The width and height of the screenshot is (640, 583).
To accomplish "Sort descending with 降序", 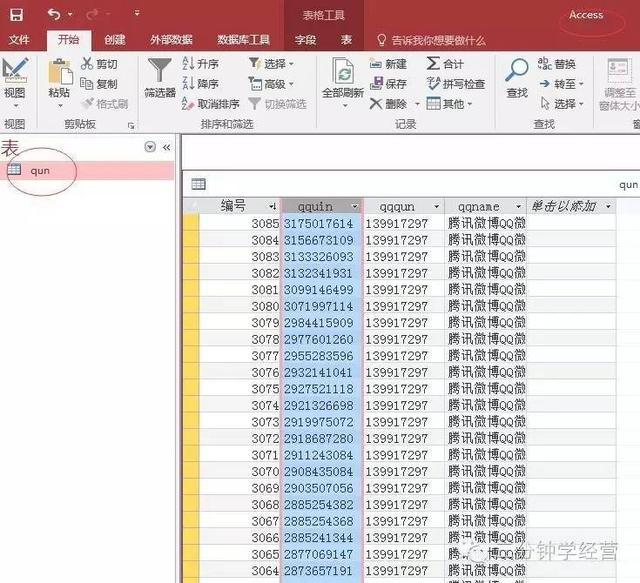I will (x=200, y=84).
